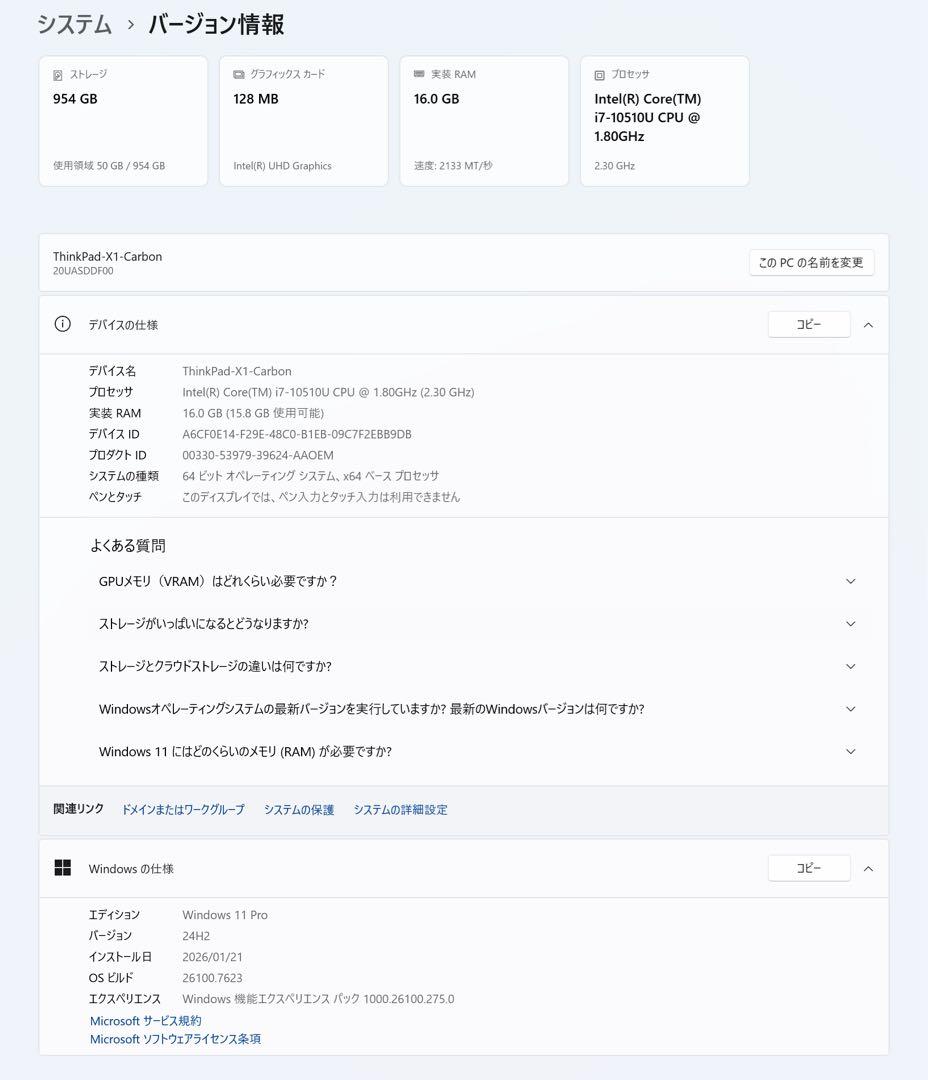Click the RAM icon in 実装 RAM card
The image size is (928, 1080).
tap(420, 75)
